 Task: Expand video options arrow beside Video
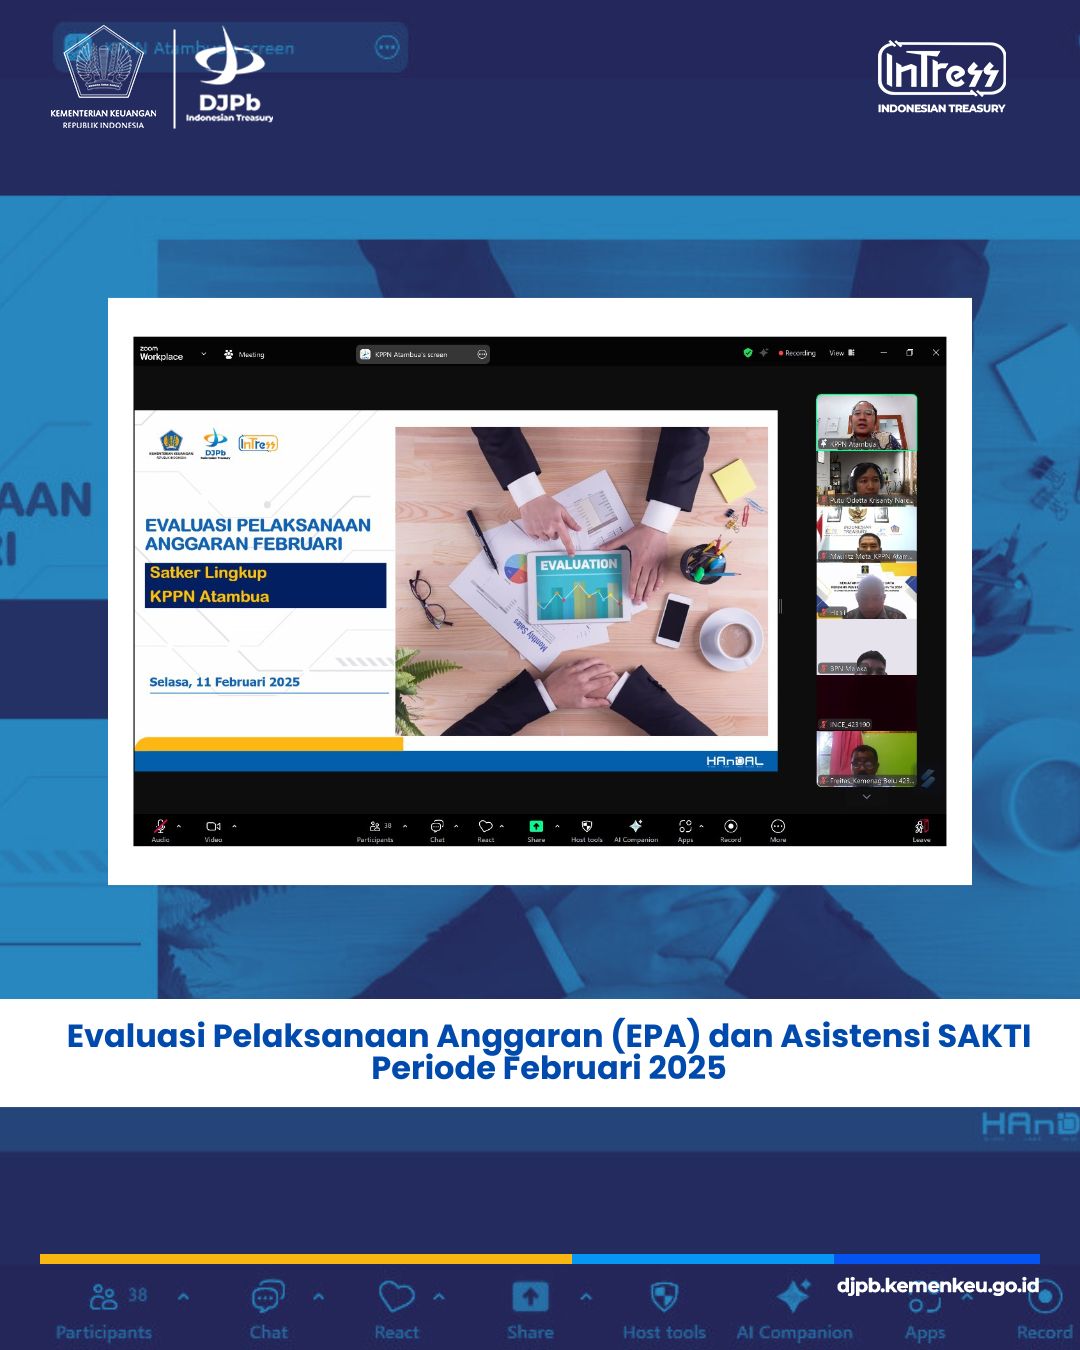pyautogui.click(x=234, y=826)
